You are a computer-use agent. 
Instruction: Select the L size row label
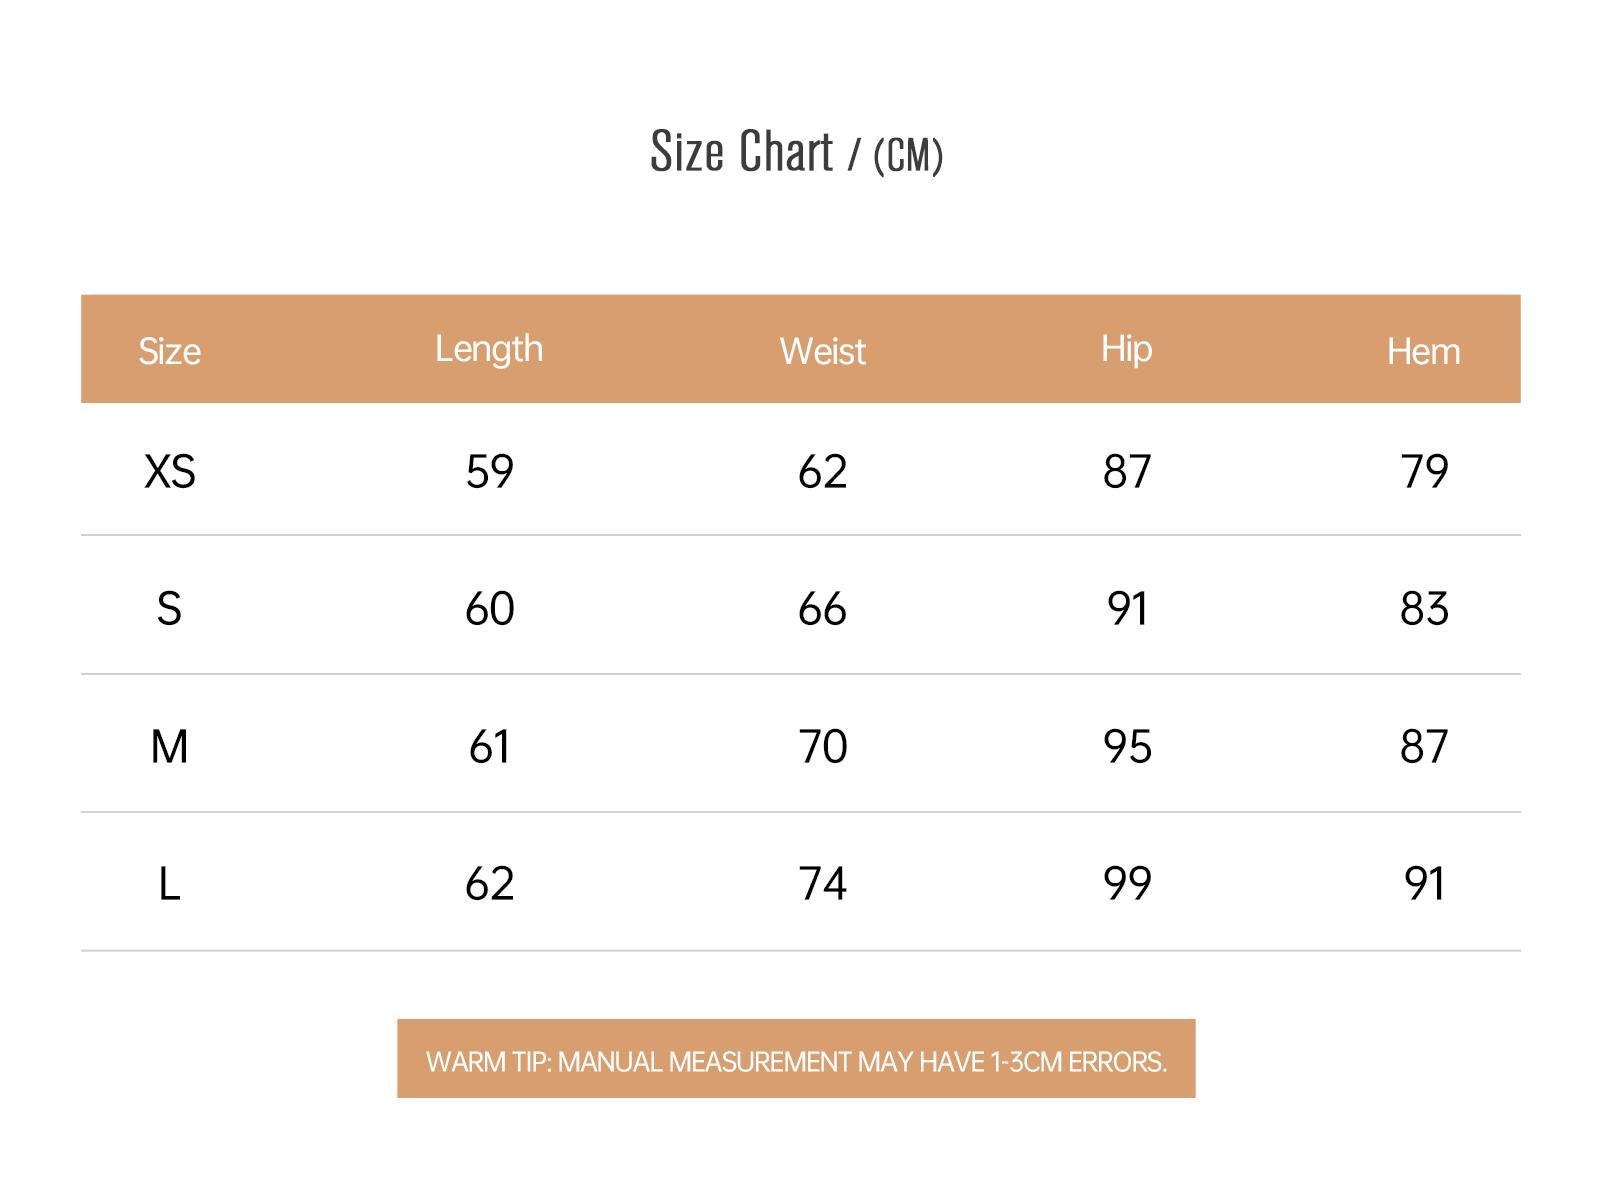click(170, 884)
